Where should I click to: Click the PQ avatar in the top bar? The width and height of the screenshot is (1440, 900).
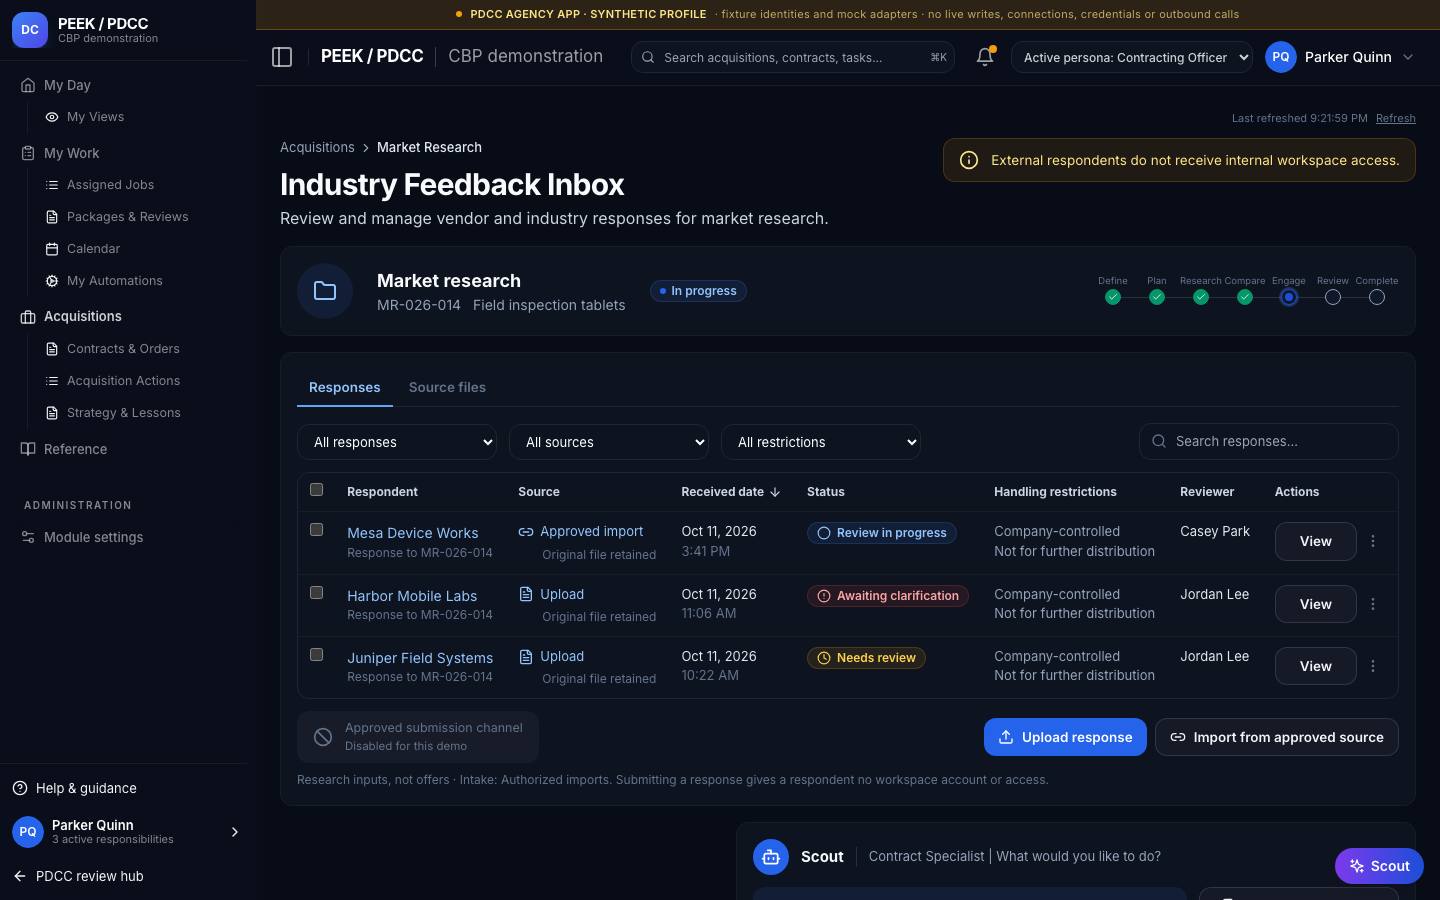1281,57
